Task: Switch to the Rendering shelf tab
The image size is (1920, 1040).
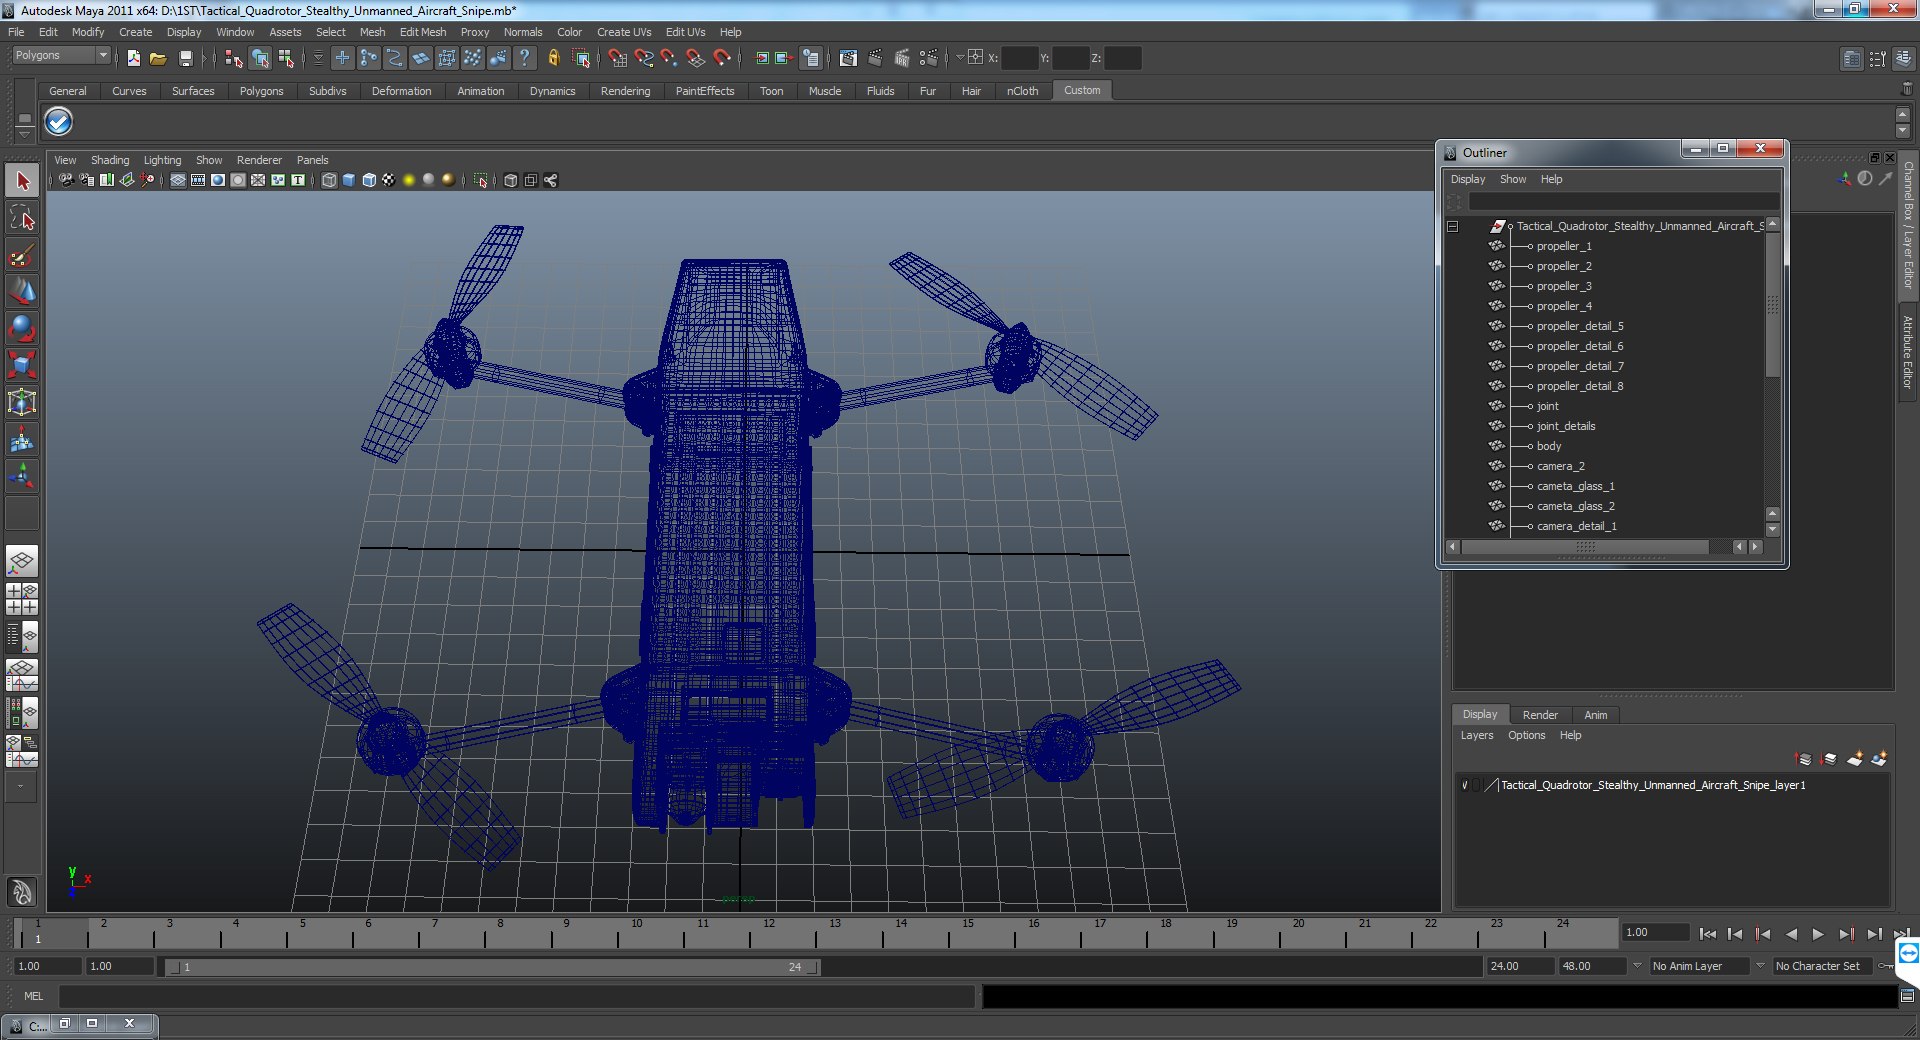Action: (625, 91)
